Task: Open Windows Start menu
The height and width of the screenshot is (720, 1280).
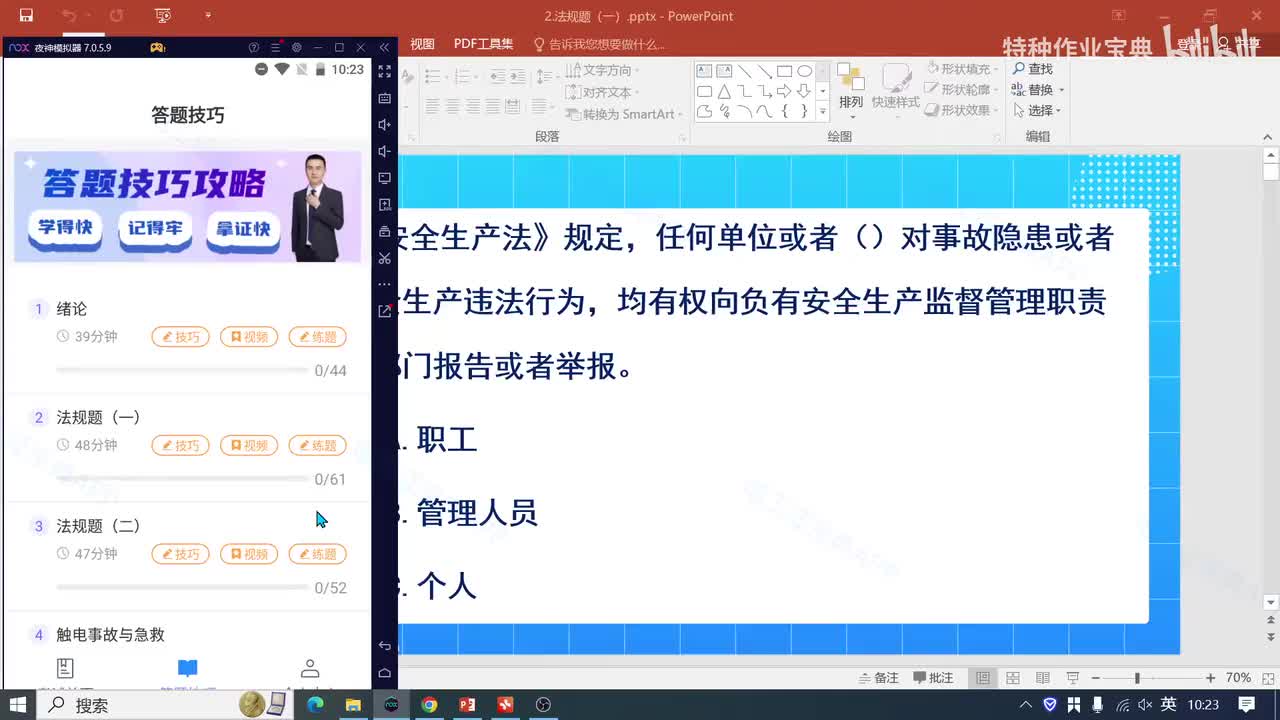Action: (x=18, y=705)
